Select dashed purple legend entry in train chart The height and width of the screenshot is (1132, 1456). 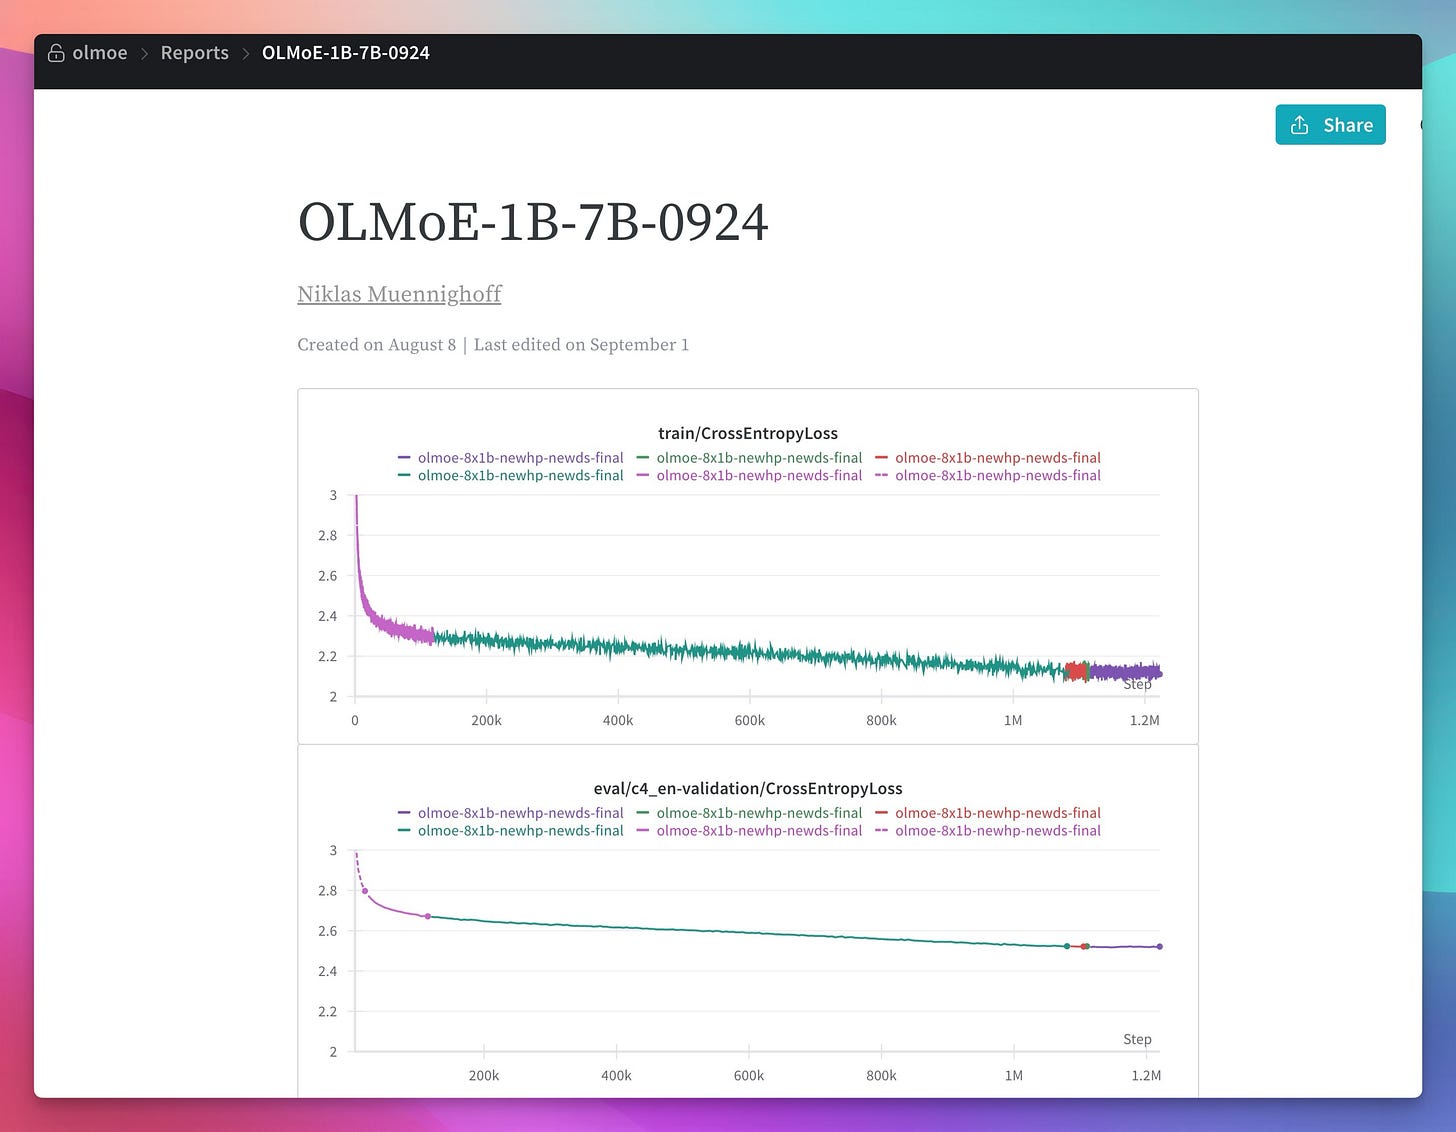click(x=988, y=476)
